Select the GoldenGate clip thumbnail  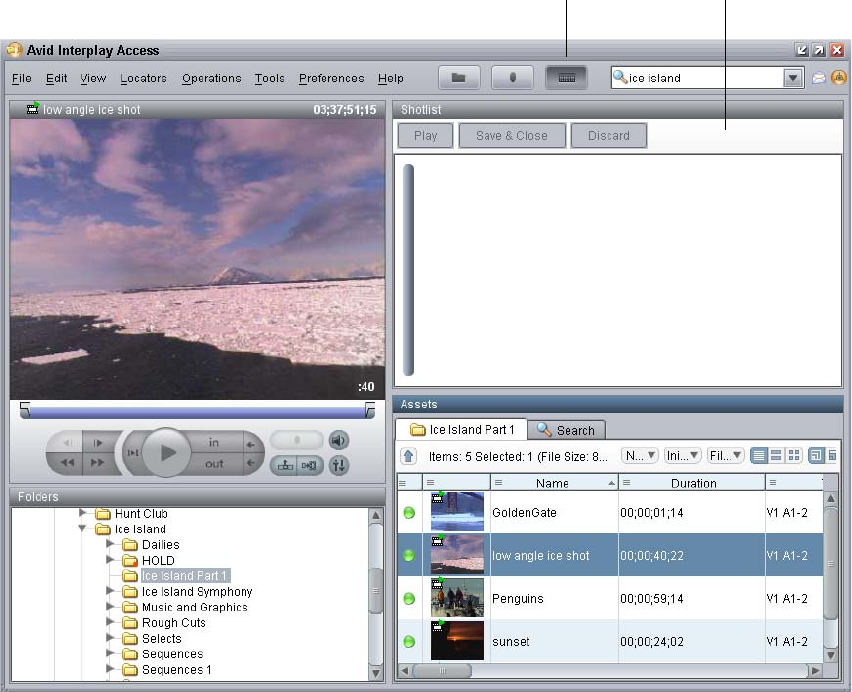[457, 512]
